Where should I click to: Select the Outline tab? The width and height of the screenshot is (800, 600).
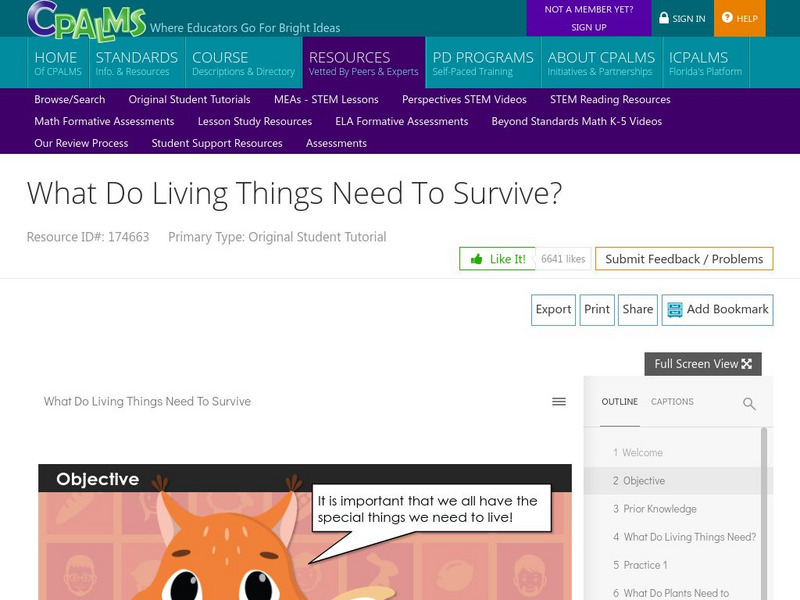pyautogui.click(x=618, y=401)
